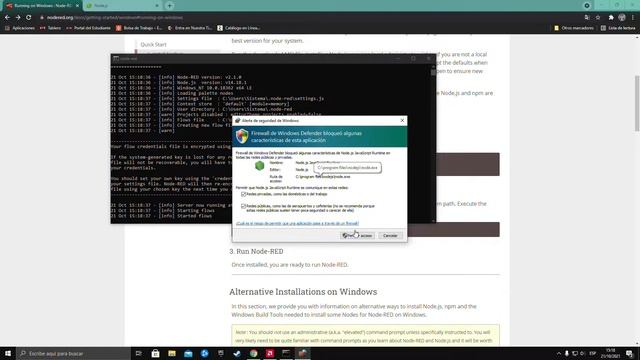Show hidden tray icons chevron
This screenshot has width=640, height=360.
(558, 353)
